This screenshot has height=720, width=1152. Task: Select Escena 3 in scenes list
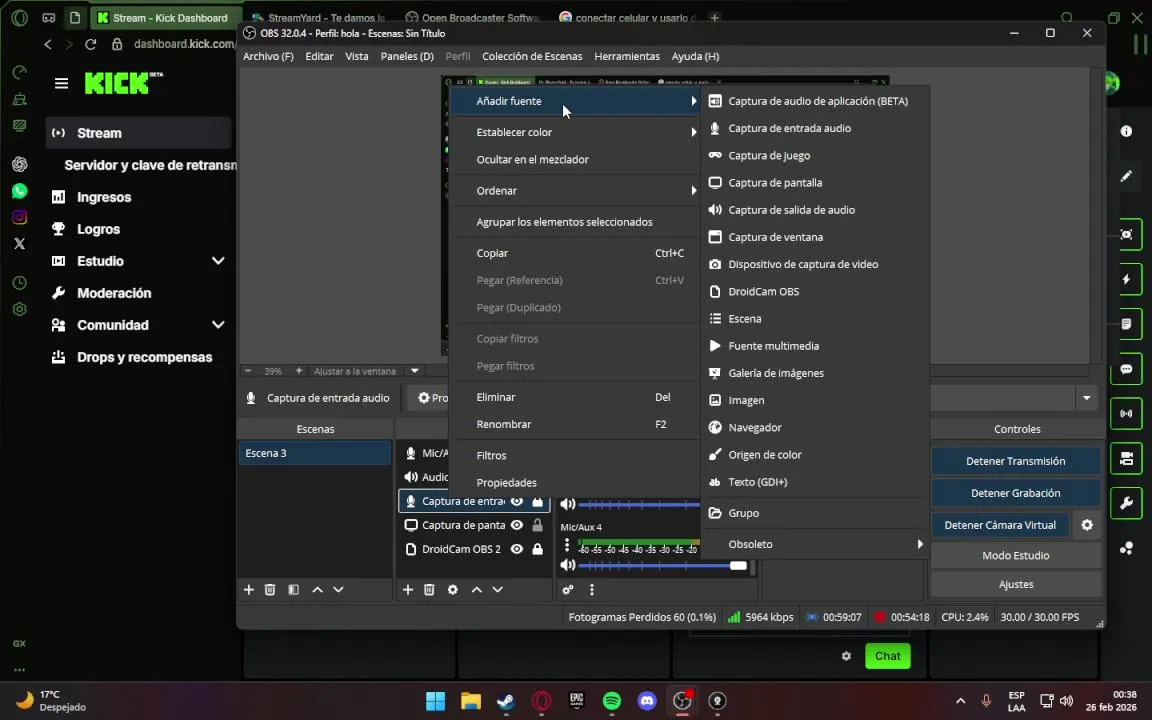[314, 453]
